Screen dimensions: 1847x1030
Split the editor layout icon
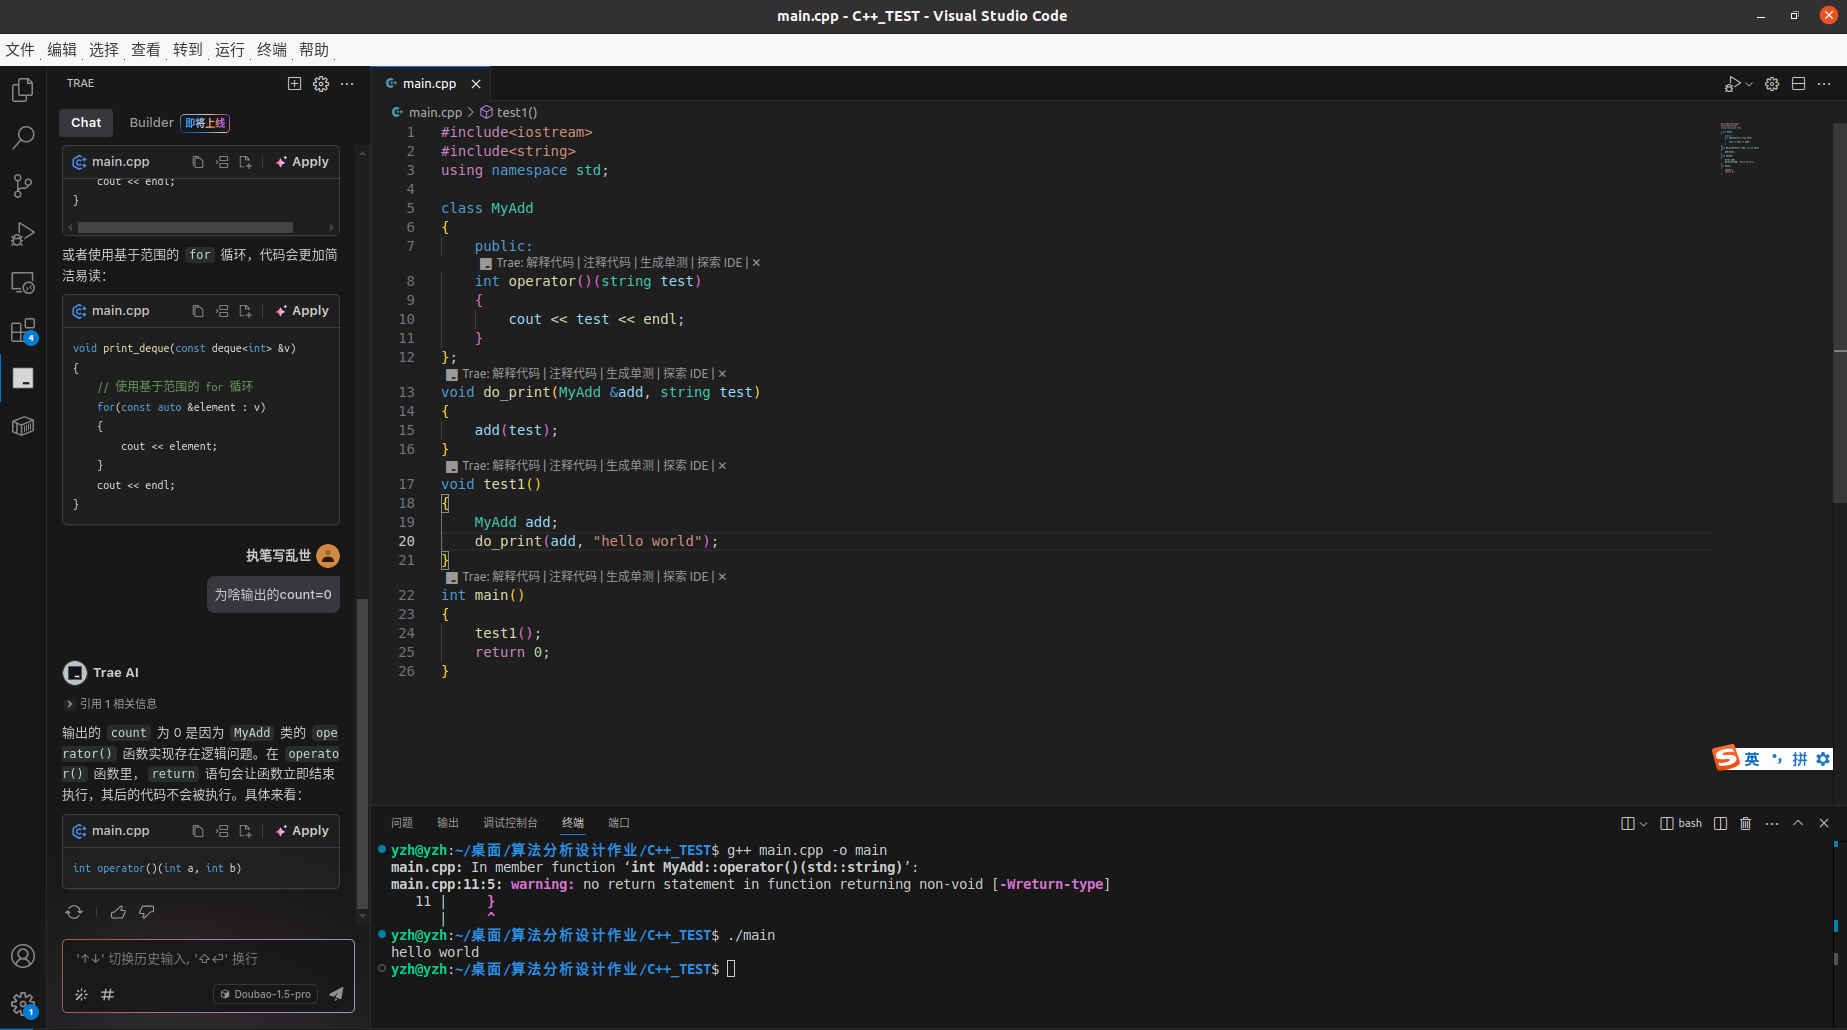[1798, 84]
